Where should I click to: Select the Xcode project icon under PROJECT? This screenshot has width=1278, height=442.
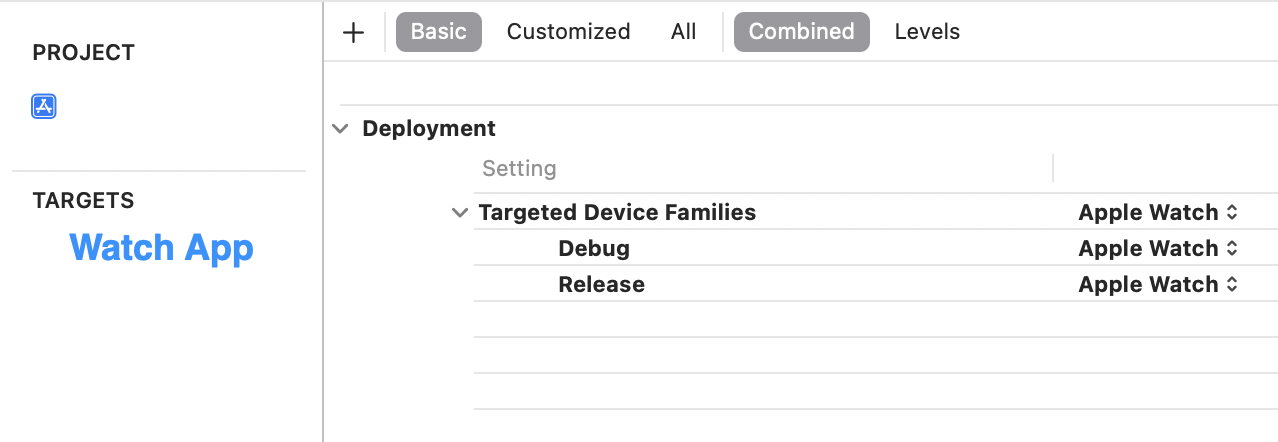tap(44, 107)
